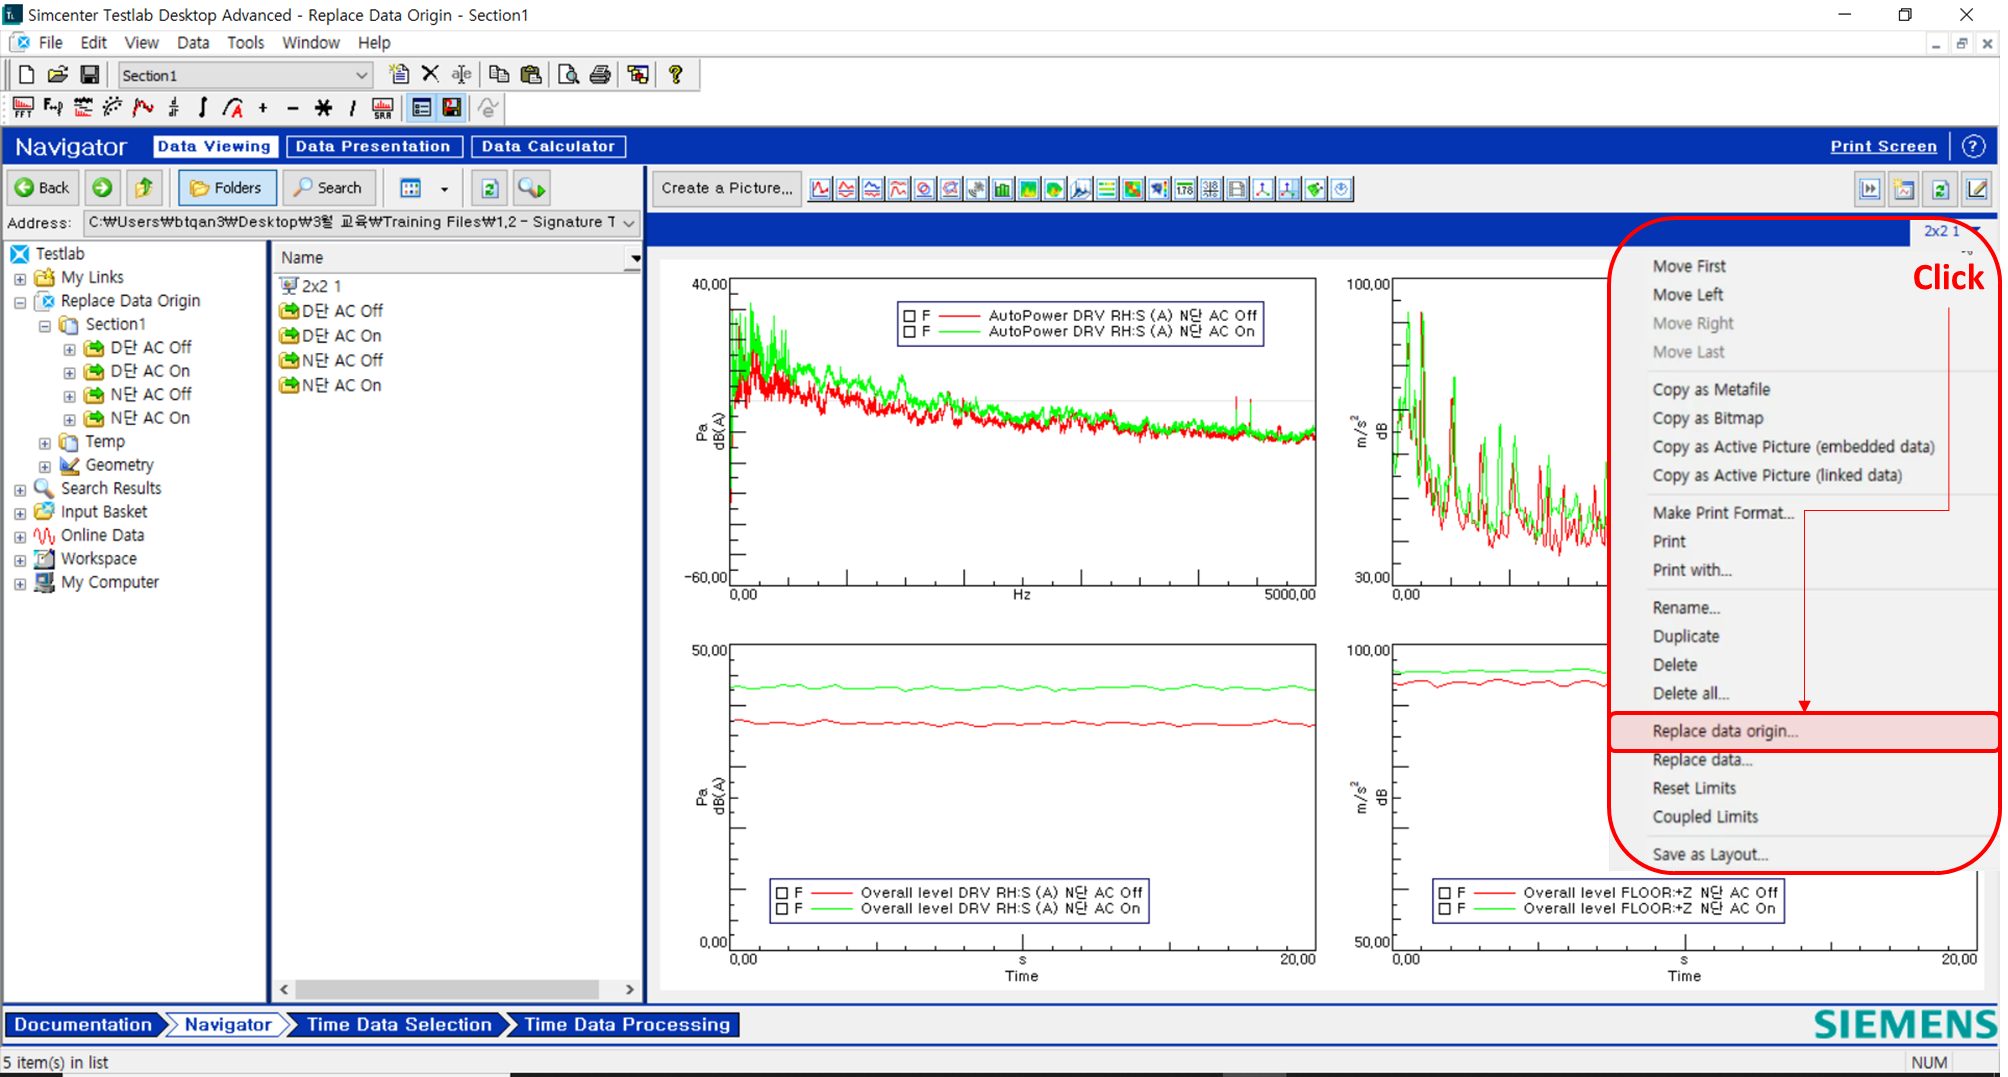The image size is (2008, 1077).
Task: Click the green forward arrow navigation icon
Action: tap(102, 188)
